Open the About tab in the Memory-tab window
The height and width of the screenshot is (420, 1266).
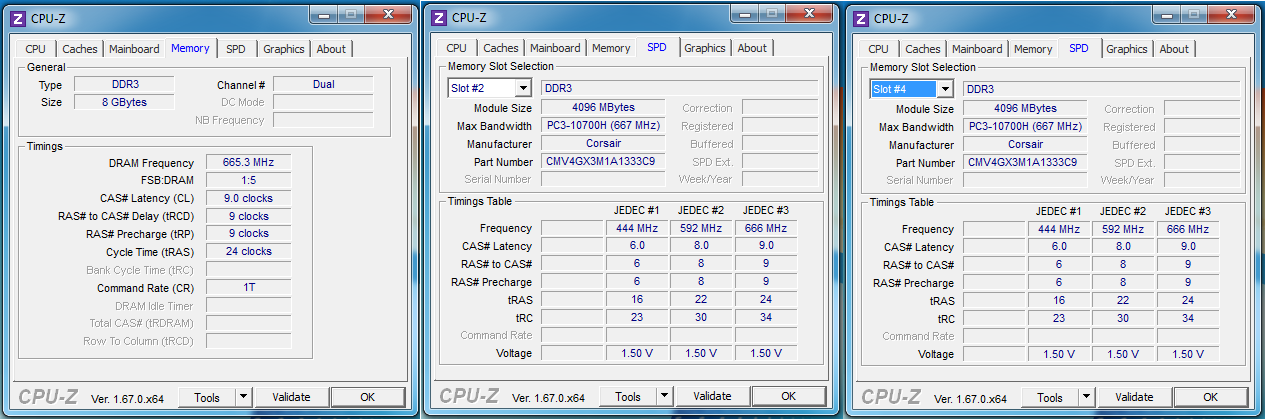(331, 49)
